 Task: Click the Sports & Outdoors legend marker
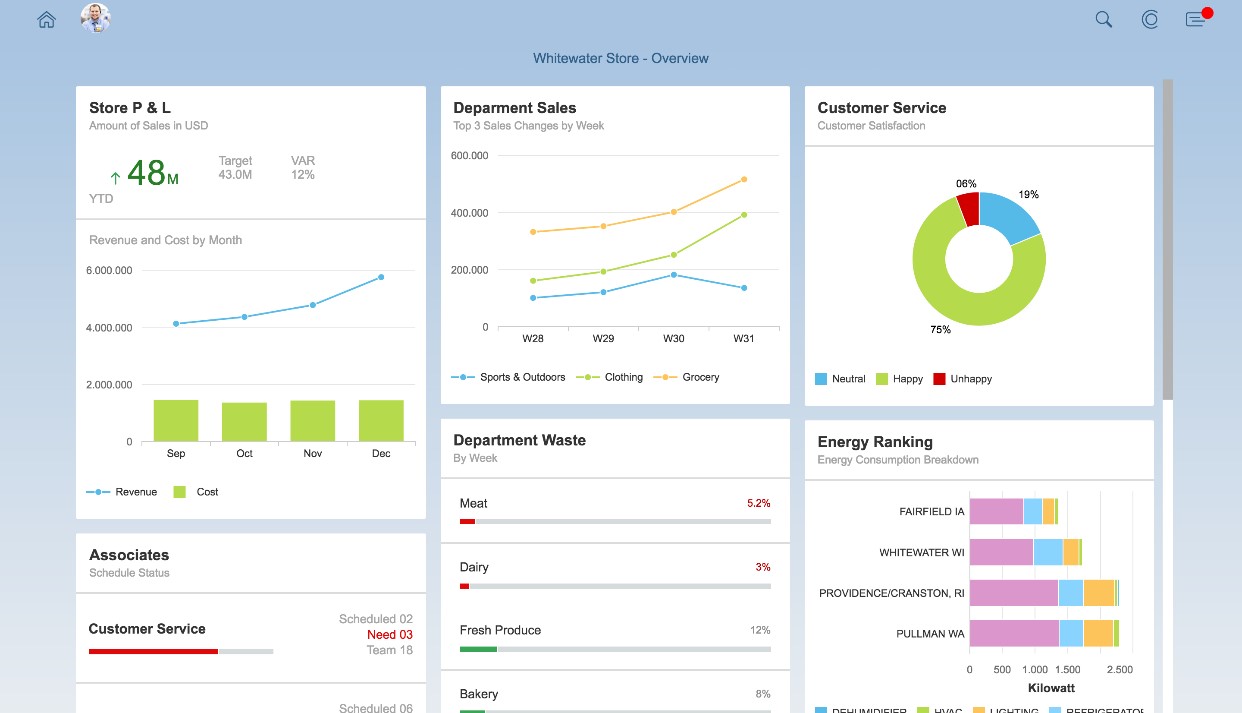click(x=463, y=378)
